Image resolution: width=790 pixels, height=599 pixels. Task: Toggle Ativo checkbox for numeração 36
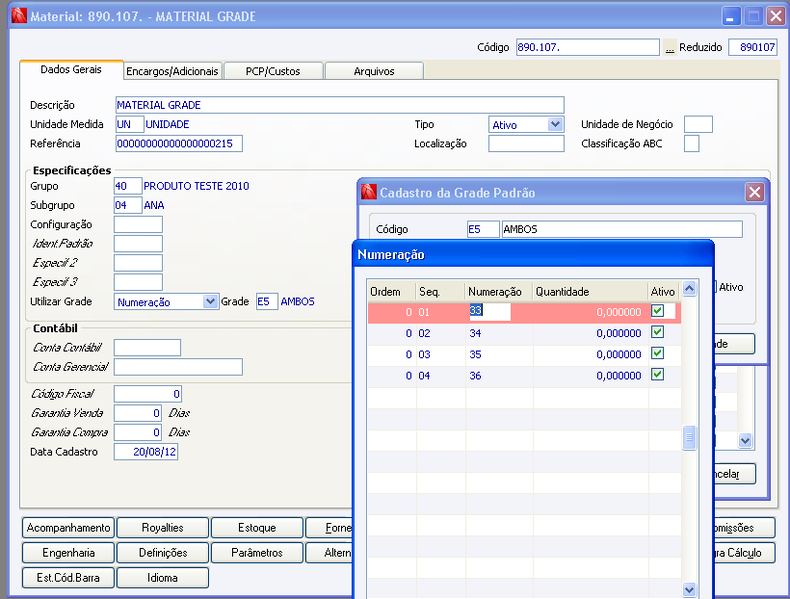tap(657, 374)
